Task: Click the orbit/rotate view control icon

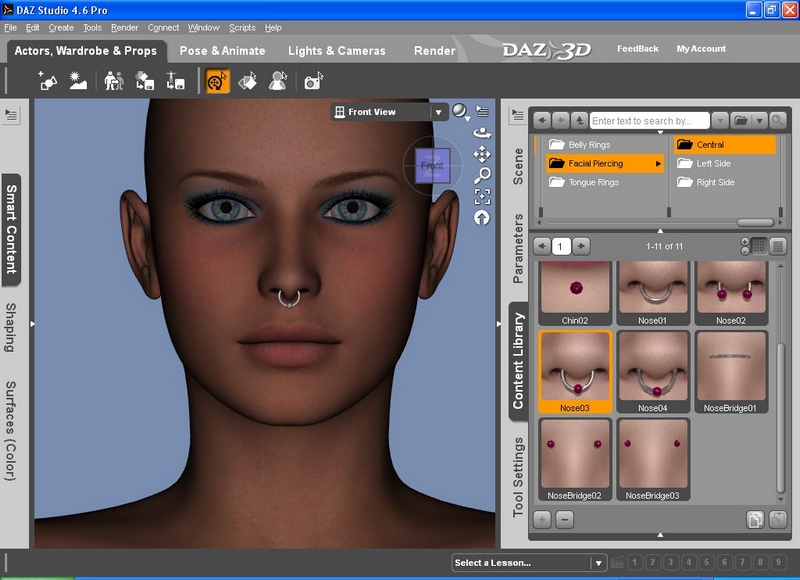Action: [x=482, y=133]
